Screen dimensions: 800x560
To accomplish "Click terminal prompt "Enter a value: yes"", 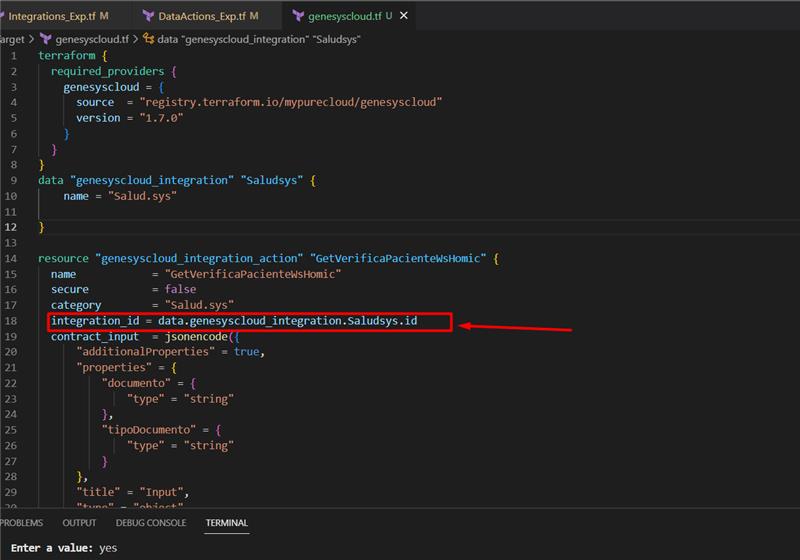I will tap(64, 548).
